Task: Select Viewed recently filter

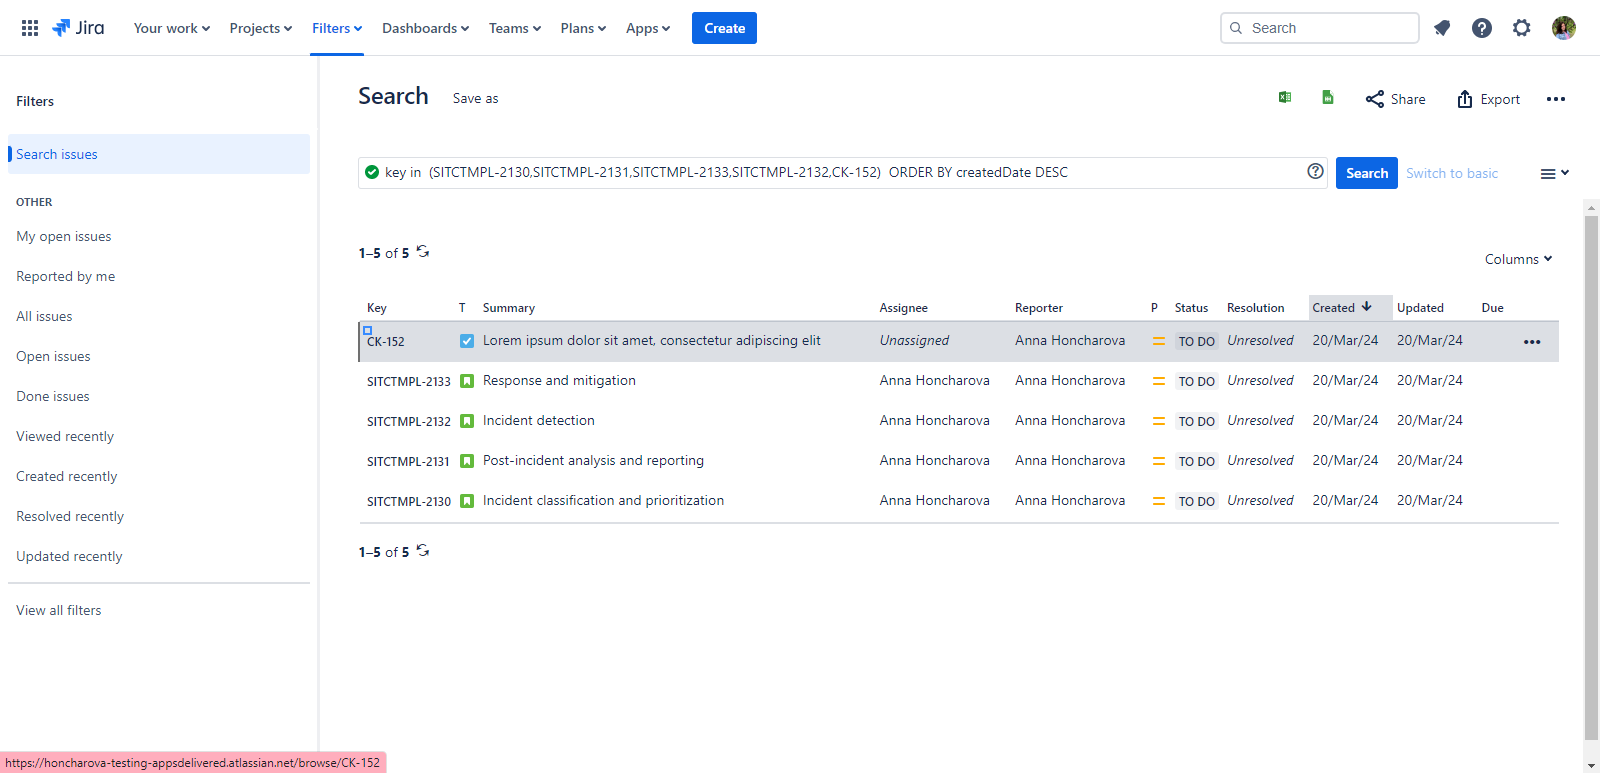Action: (x=65, y=436)
